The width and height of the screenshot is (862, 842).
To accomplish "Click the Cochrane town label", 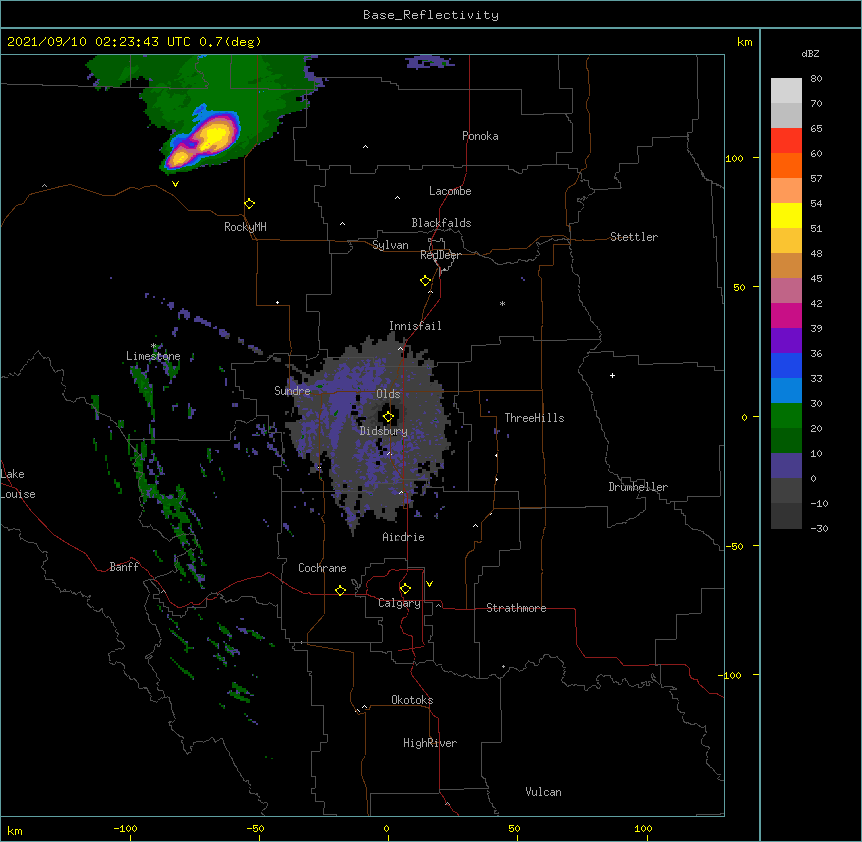I will tap(322, 568).
